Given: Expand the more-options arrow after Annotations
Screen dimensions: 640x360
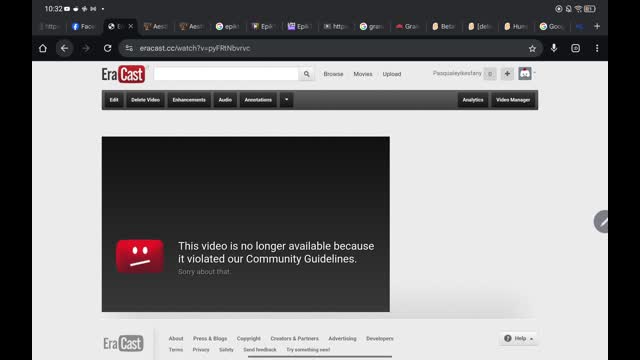Looking at the screenshot, I should click(x=287, y=100).
